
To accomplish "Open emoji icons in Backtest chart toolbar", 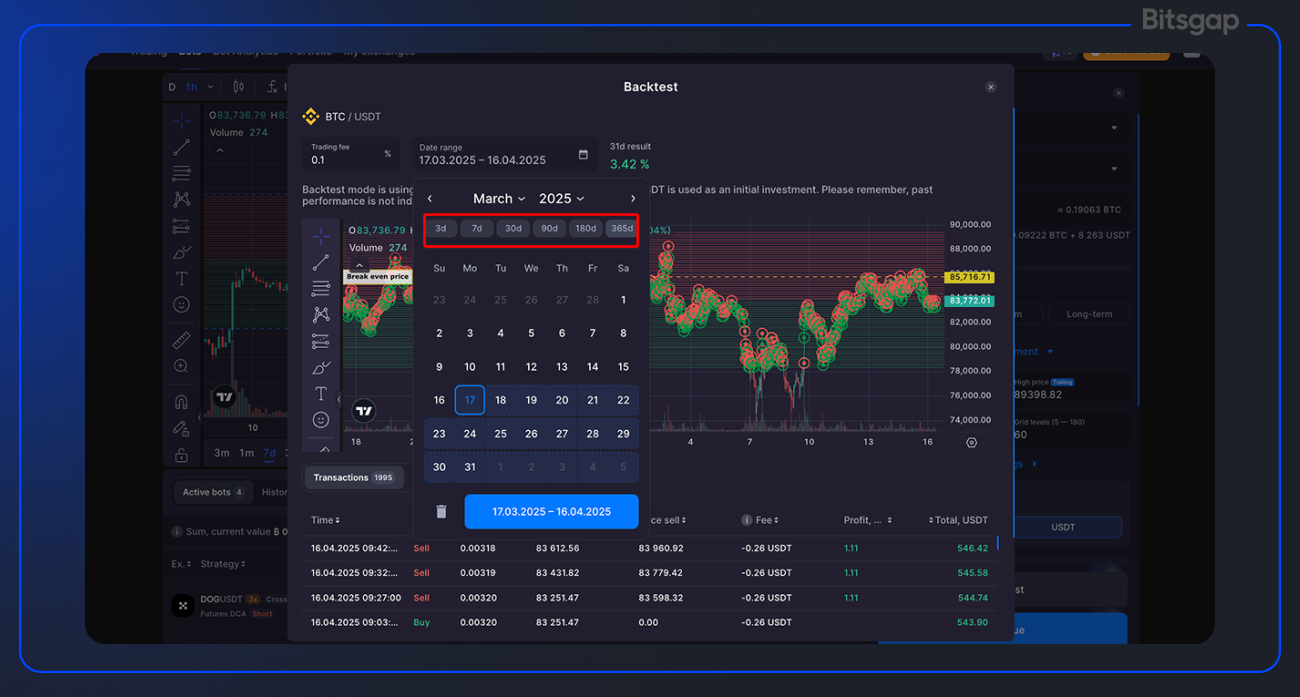I will pyautogui.click(x=321, y=420).
